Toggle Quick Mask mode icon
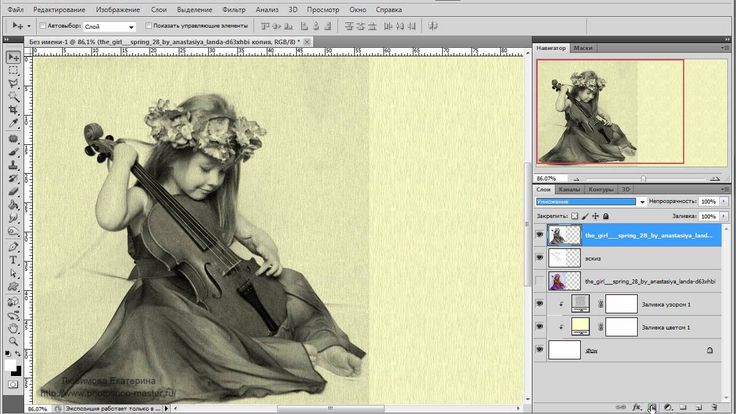The width and height of the screenshot is (736, 414). (x=13, y=384)
